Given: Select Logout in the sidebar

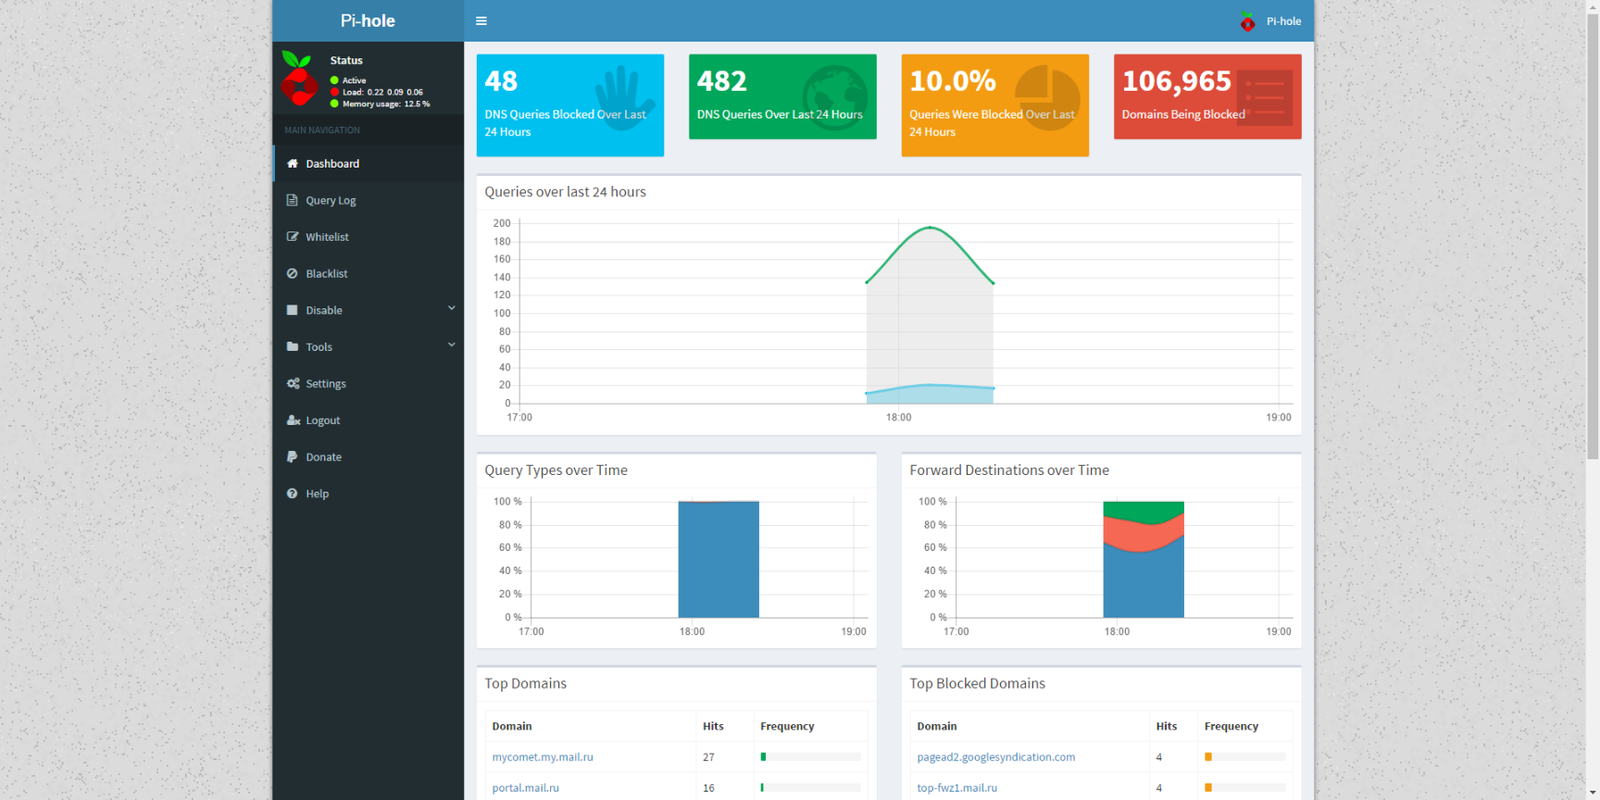Looking at the screenshot, I should tap(368, 420).
